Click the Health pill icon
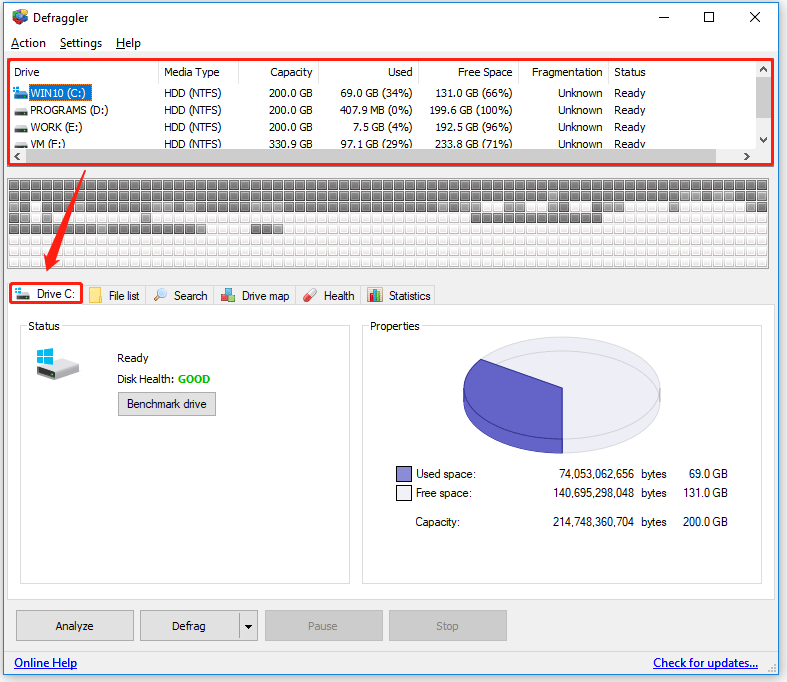Viewport: 787px width, 682px height. coord(310,295)
